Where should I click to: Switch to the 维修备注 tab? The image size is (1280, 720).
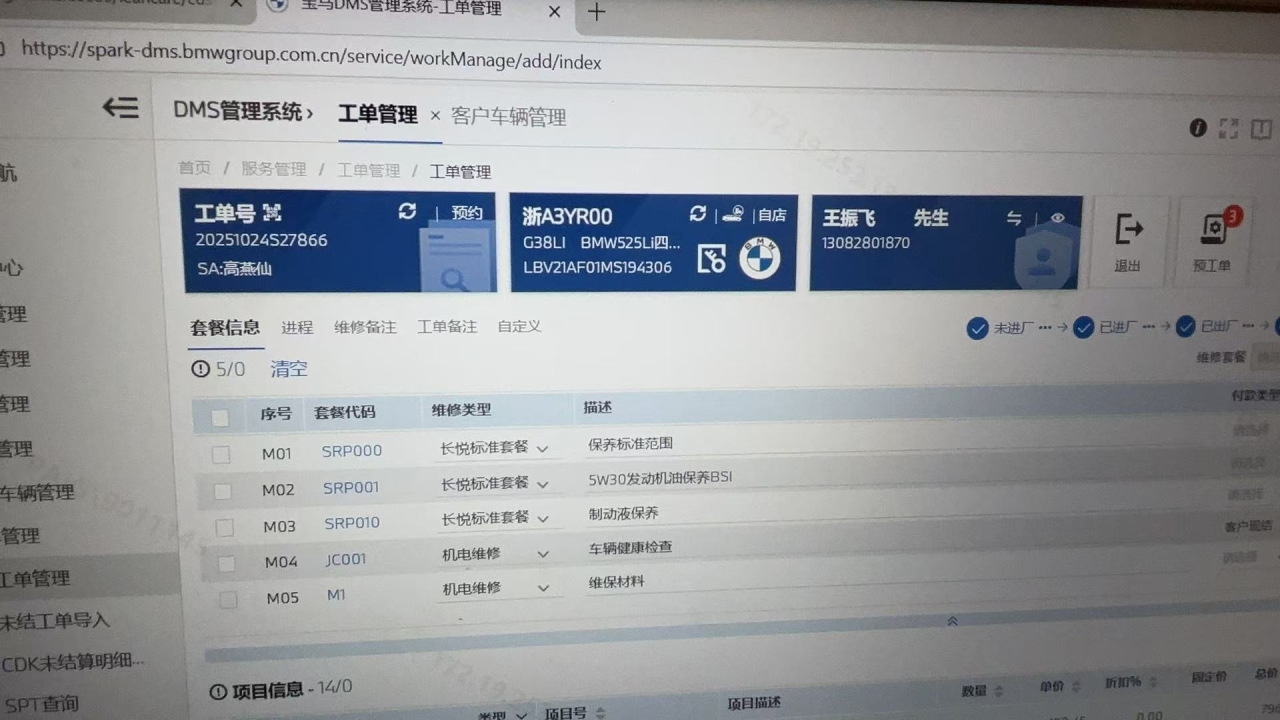point(365,327)
